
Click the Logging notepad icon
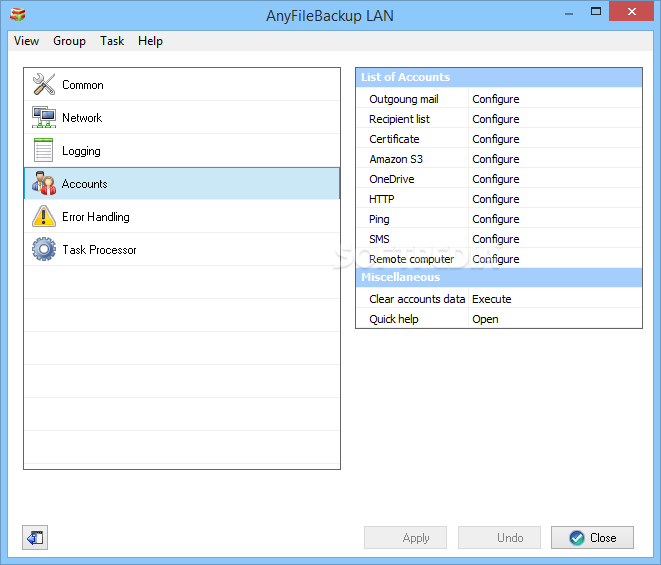[x=43, y=150]
